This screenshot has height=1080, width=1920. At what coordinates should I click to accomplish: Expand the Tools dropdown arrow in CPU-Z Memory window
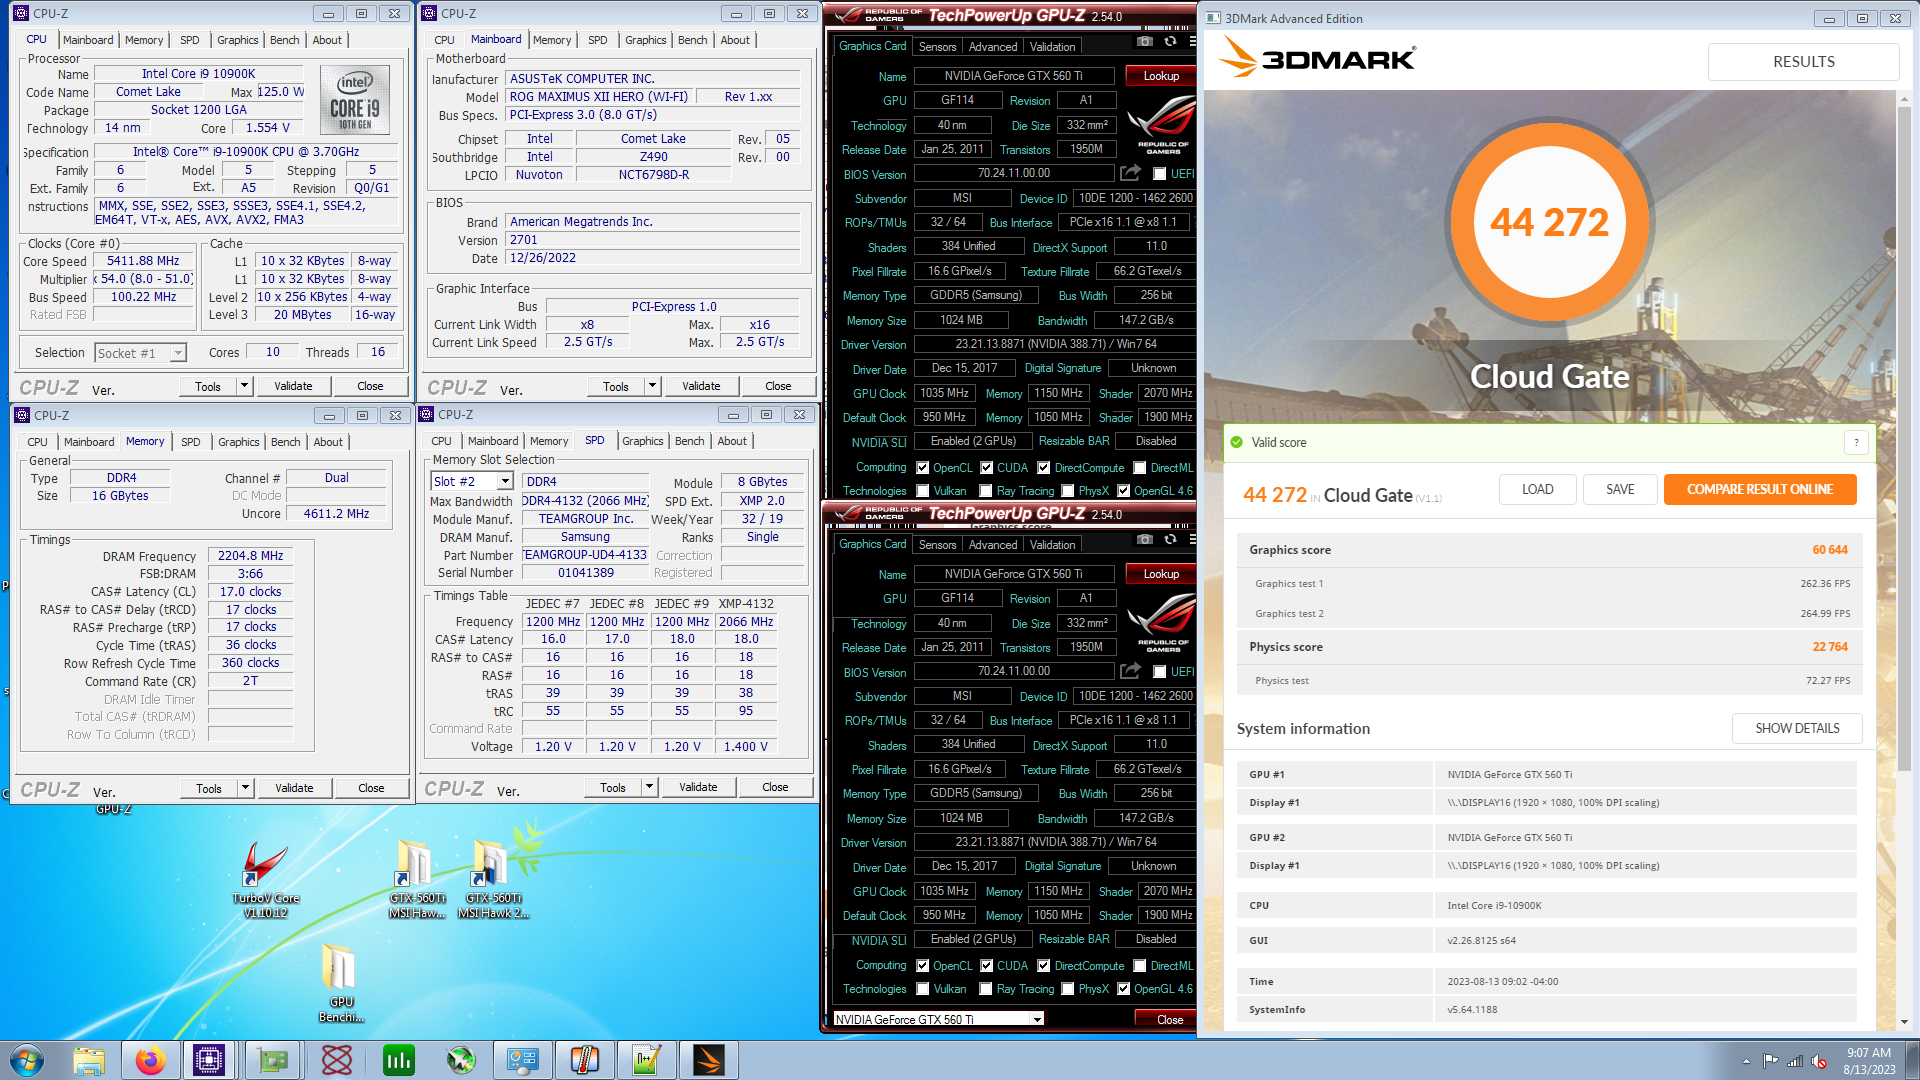pos(245,788)
